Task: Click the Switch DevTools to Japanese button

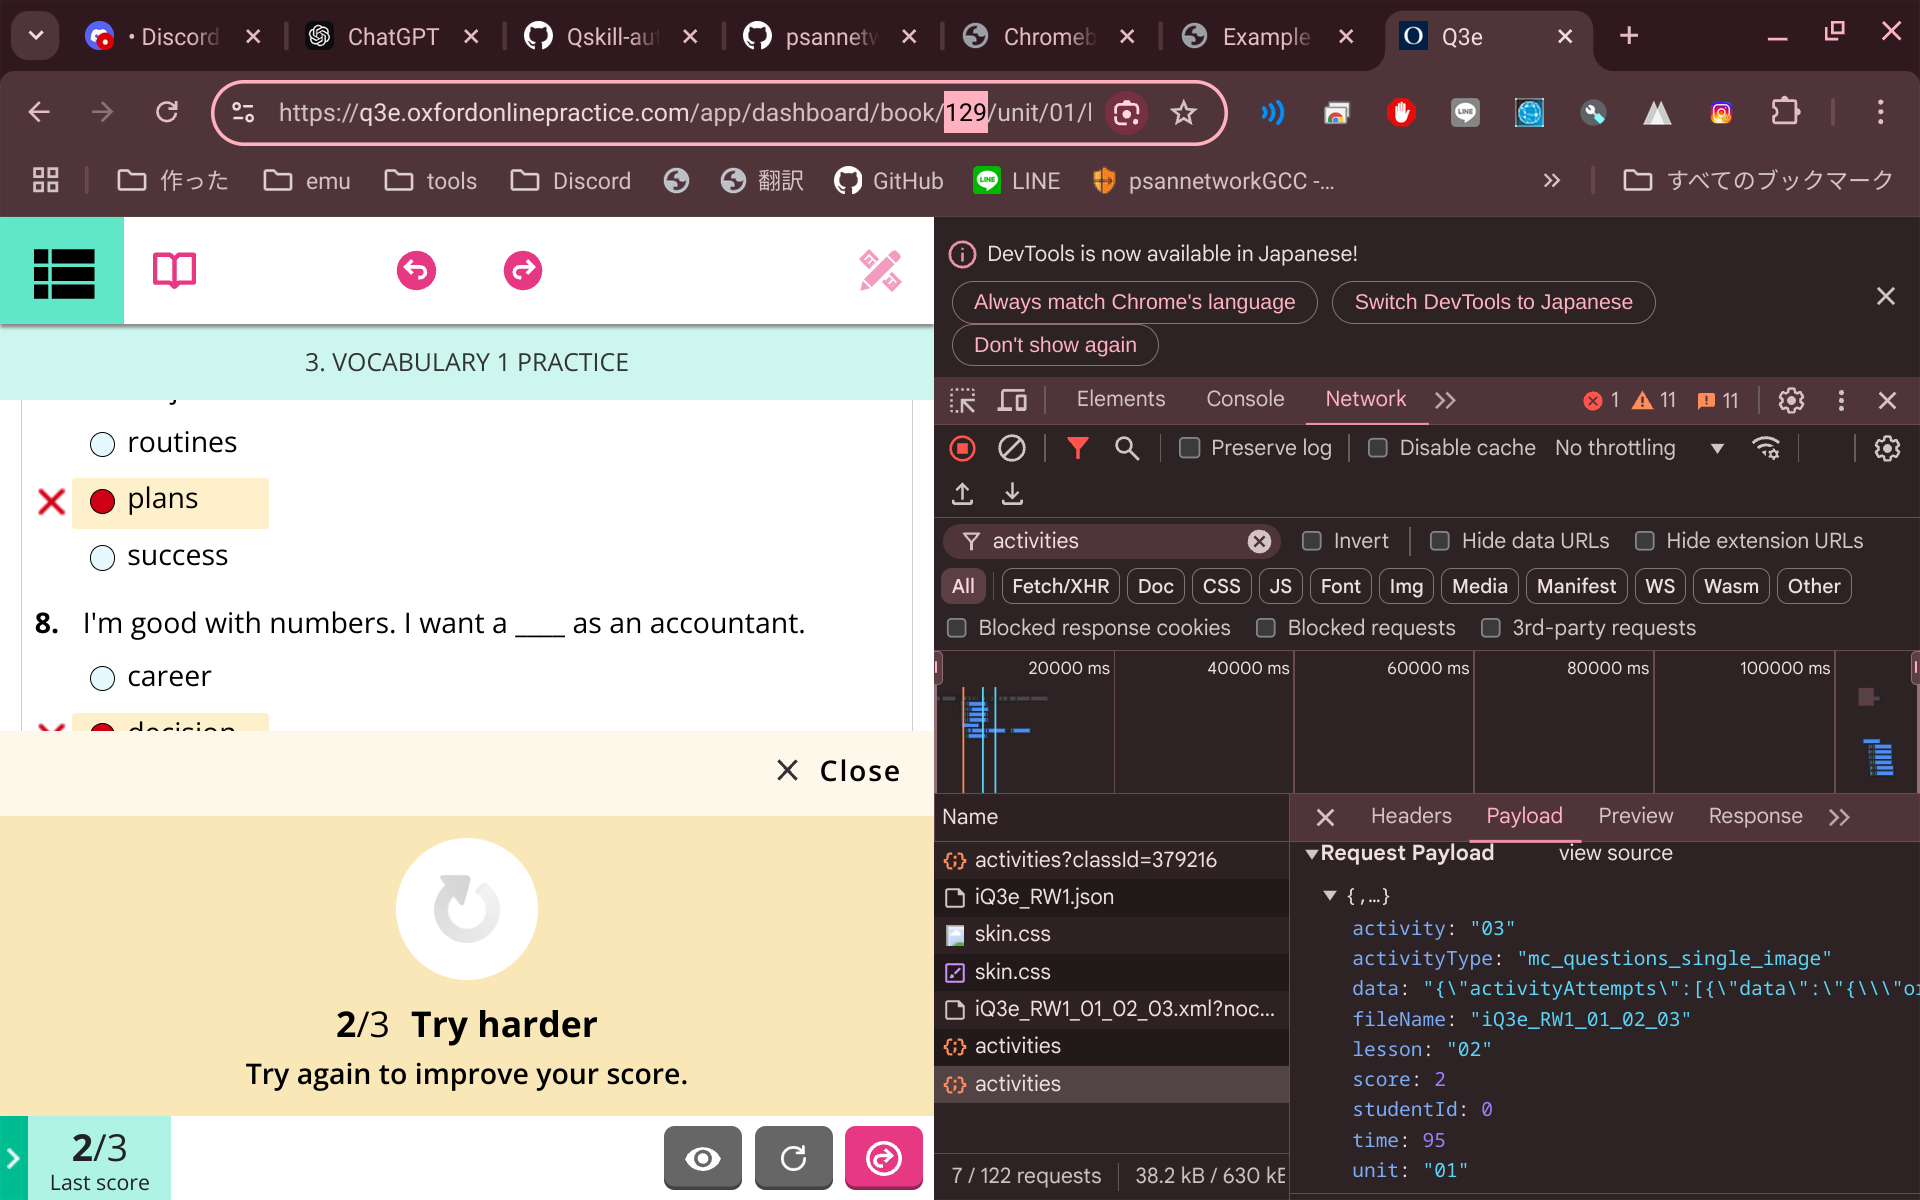Action: click(1491, 301)
